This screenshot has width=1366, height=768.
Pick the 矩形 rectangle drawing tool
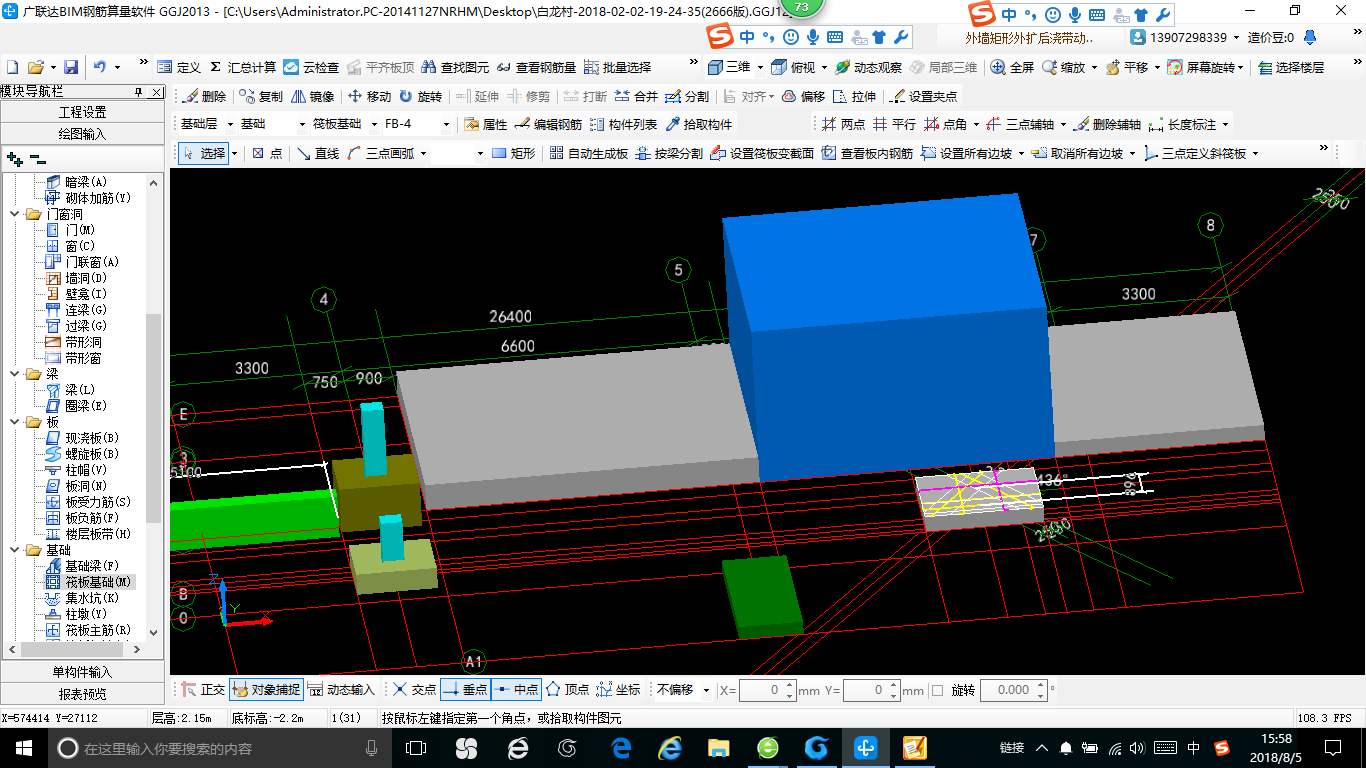click(514, 153)
